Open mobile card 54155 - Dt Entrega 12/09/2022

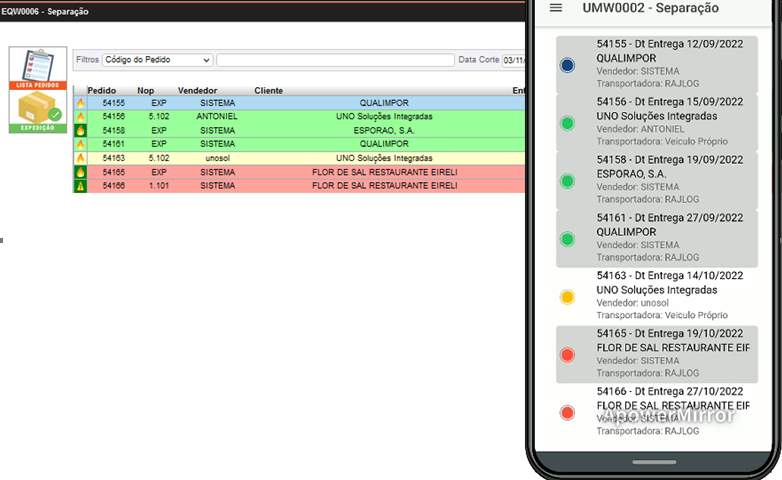(x=657, y=64)
